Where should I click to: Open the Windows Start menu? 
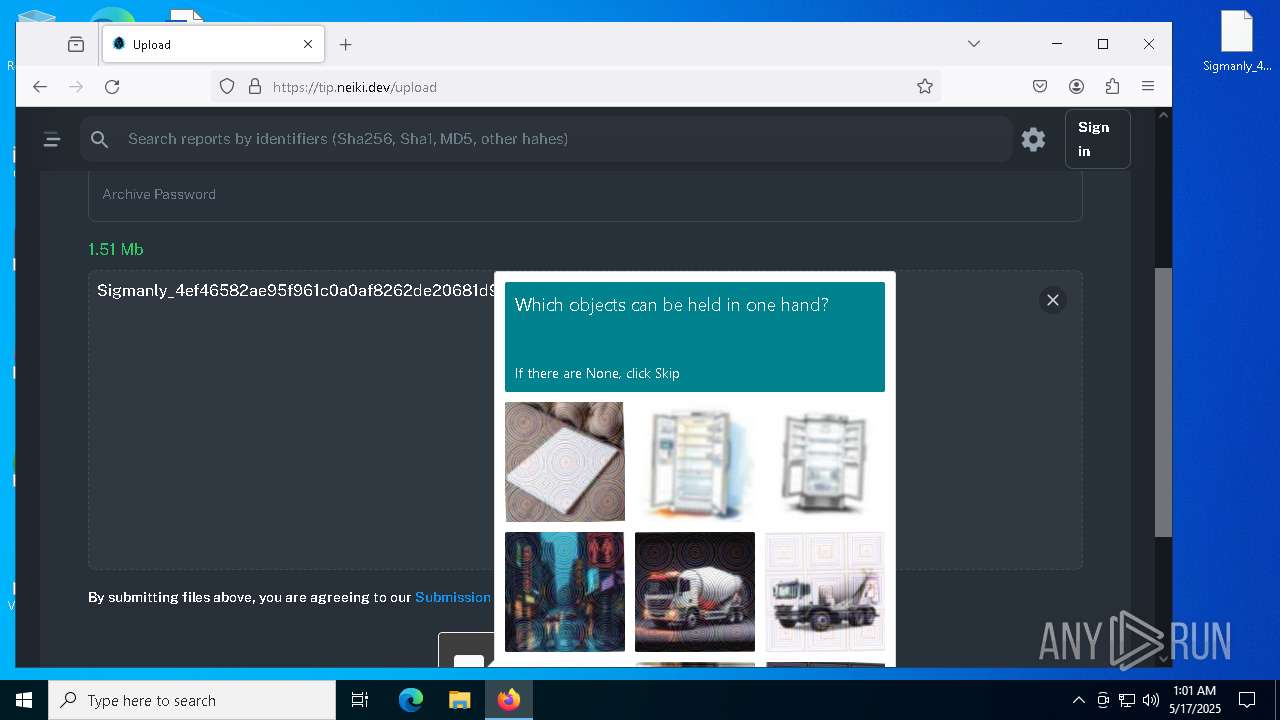click(24, 700)
